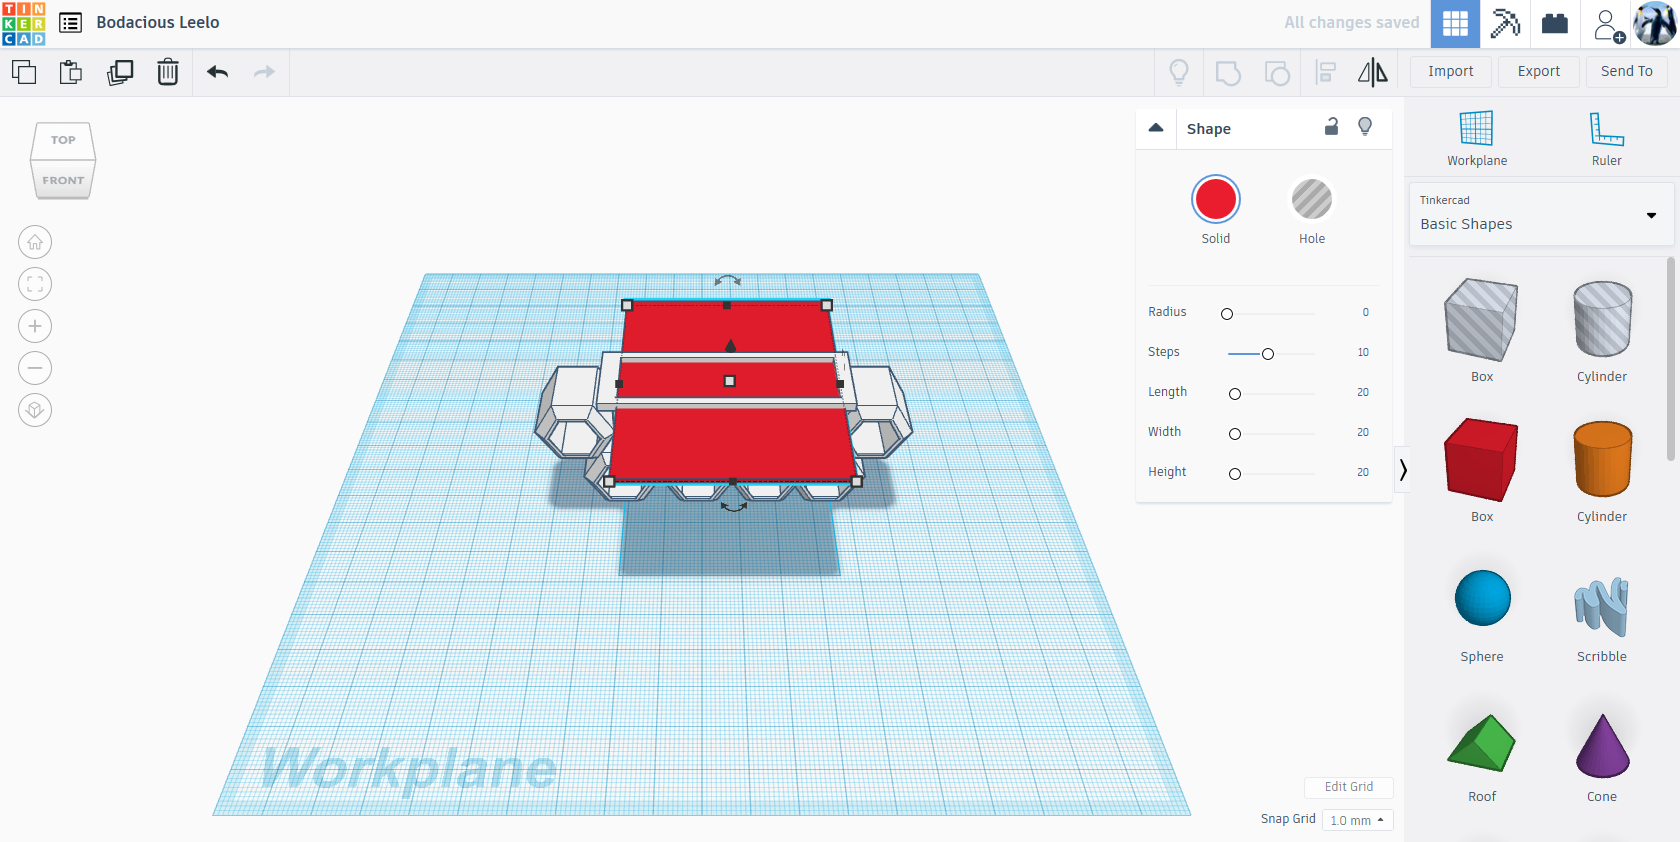Select the FRONT face of view cube
1680x842 pixels.
click(63, 180)
